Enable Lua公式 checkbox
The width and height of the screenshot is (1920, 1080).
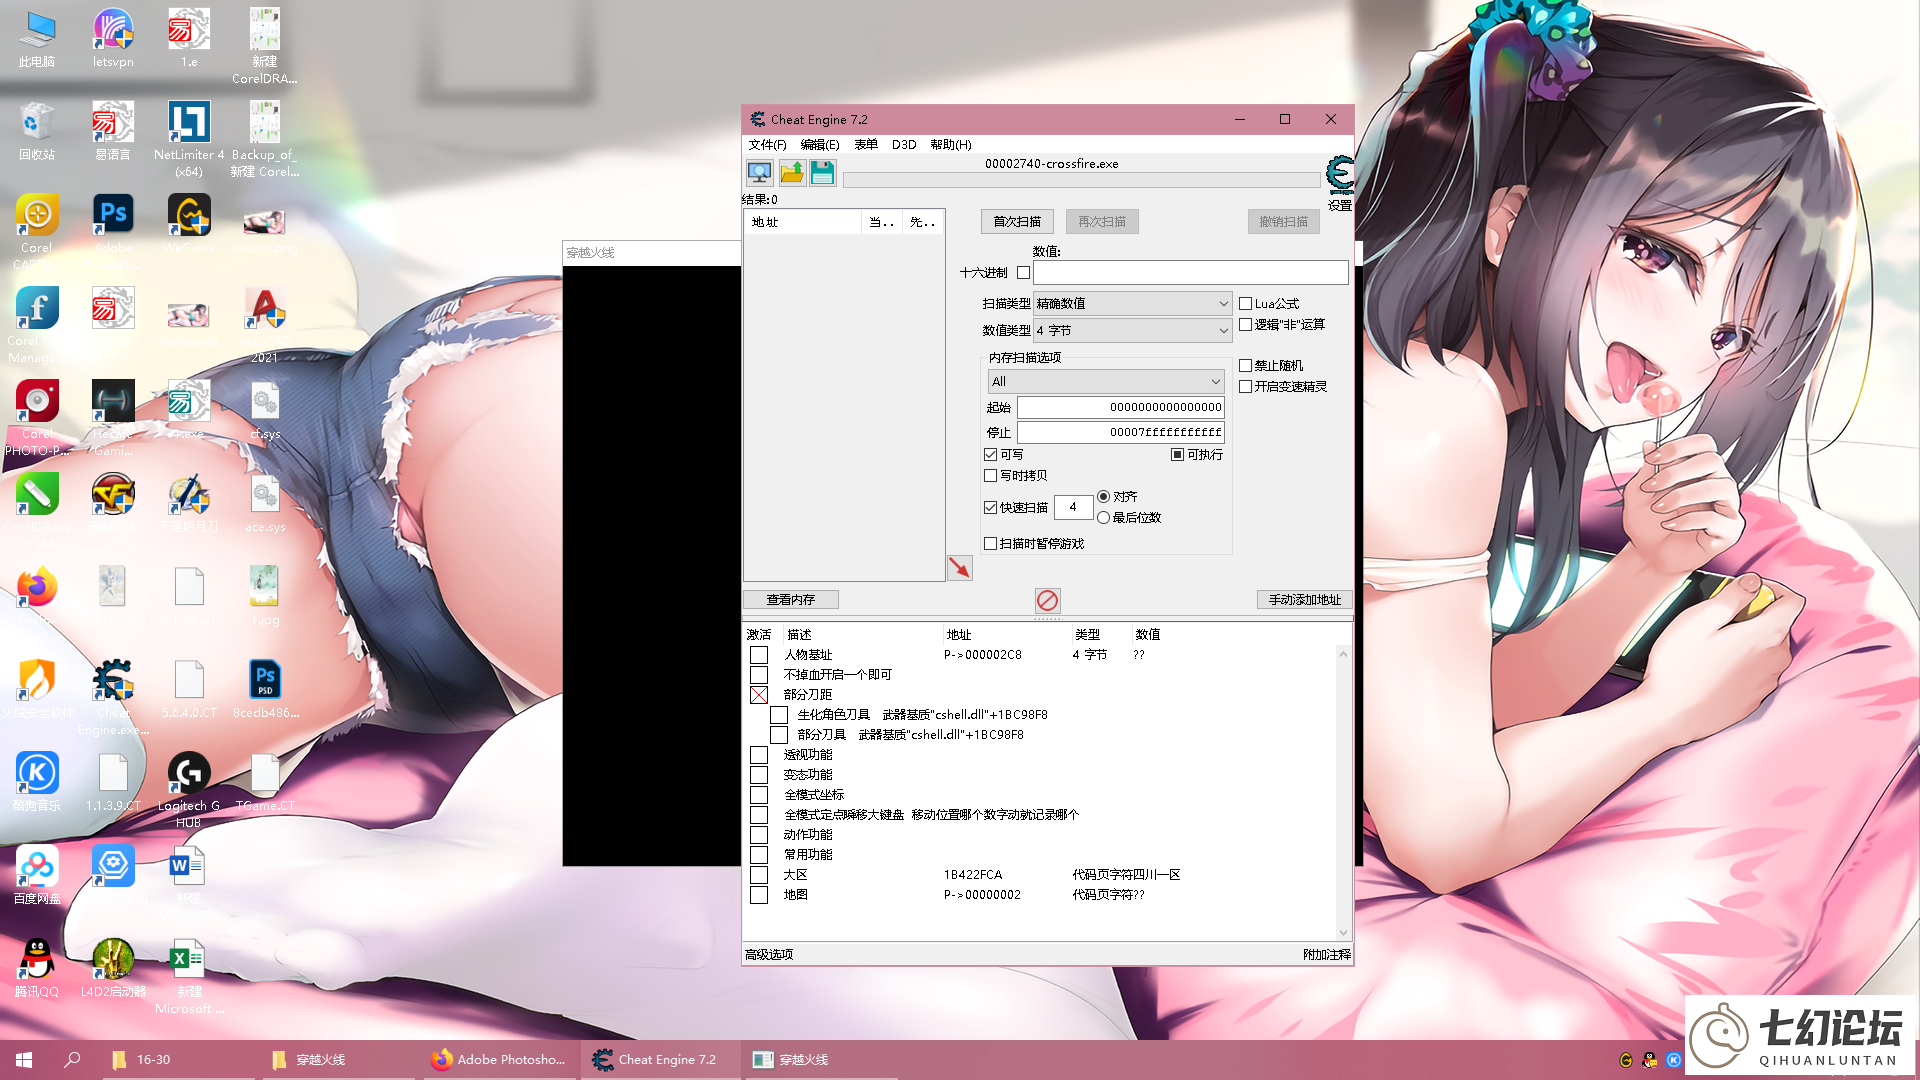[x=1245, y=303]
